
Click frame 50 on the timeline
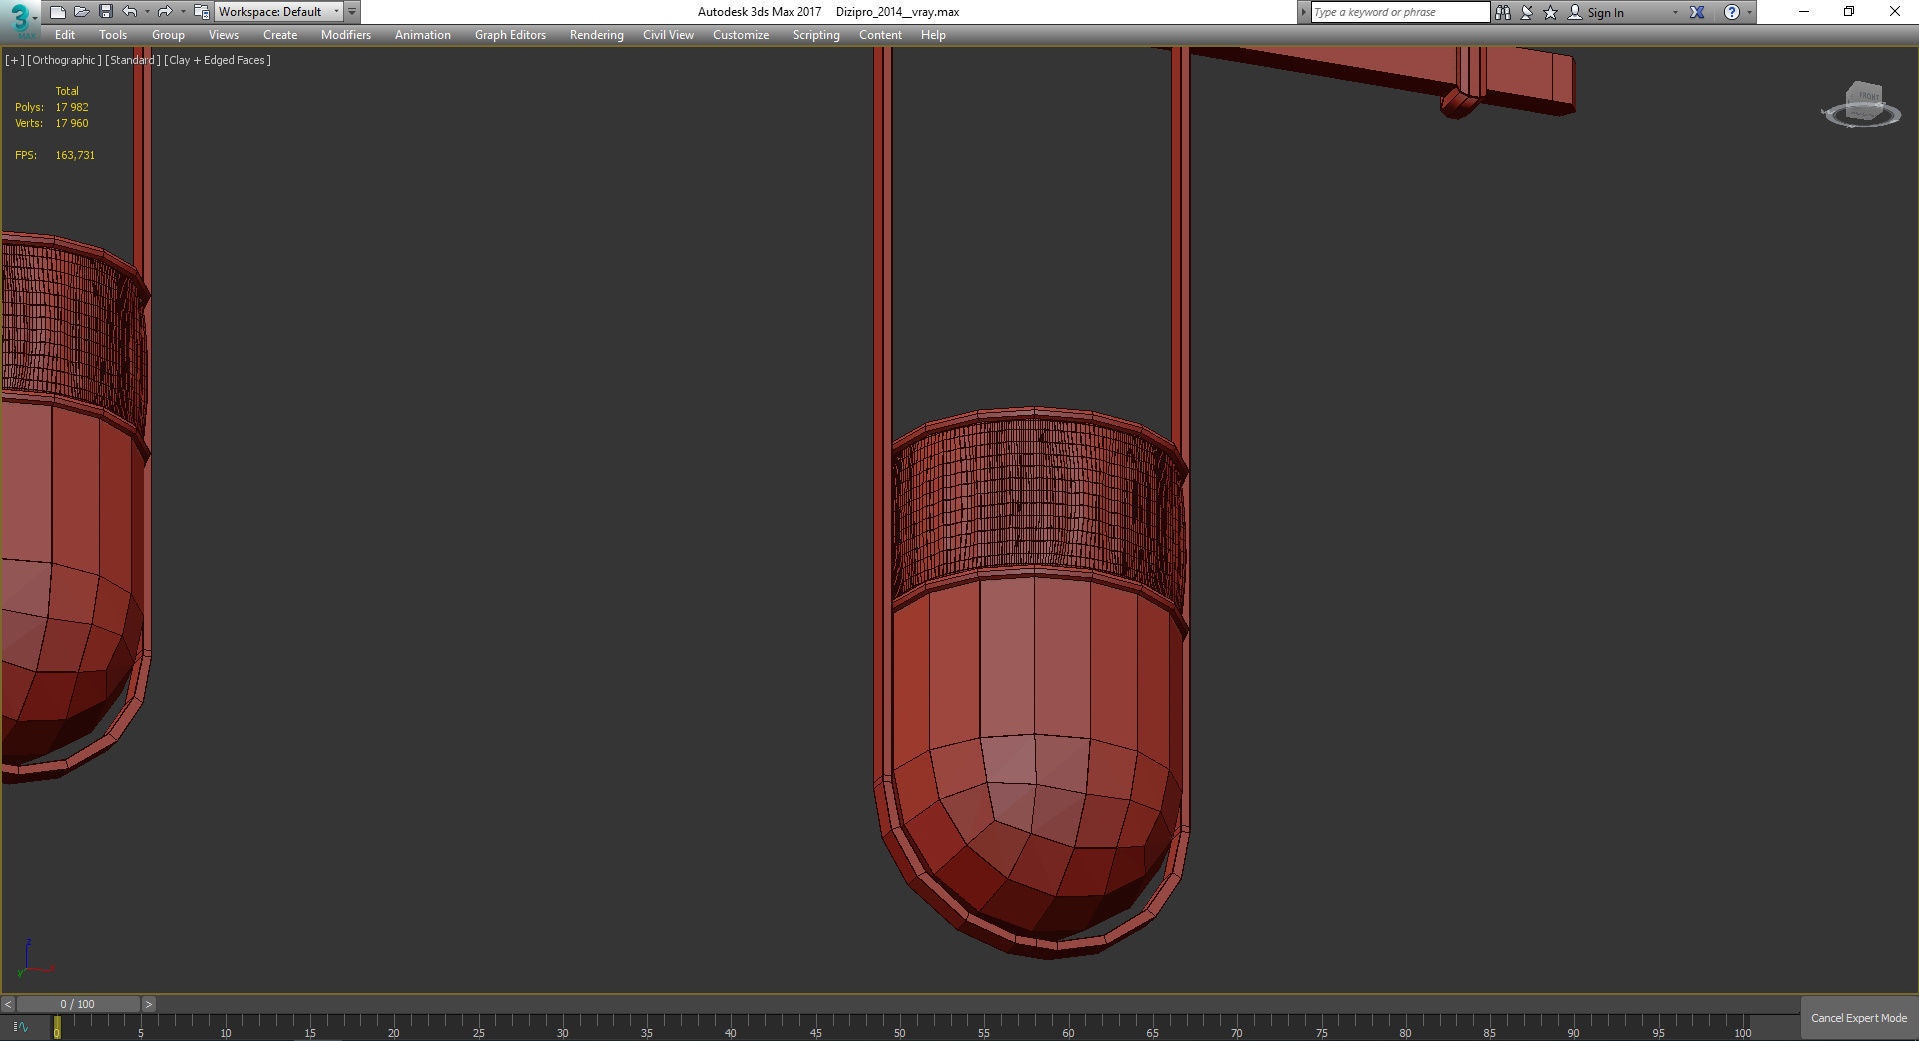click(x=899, y=1032)
